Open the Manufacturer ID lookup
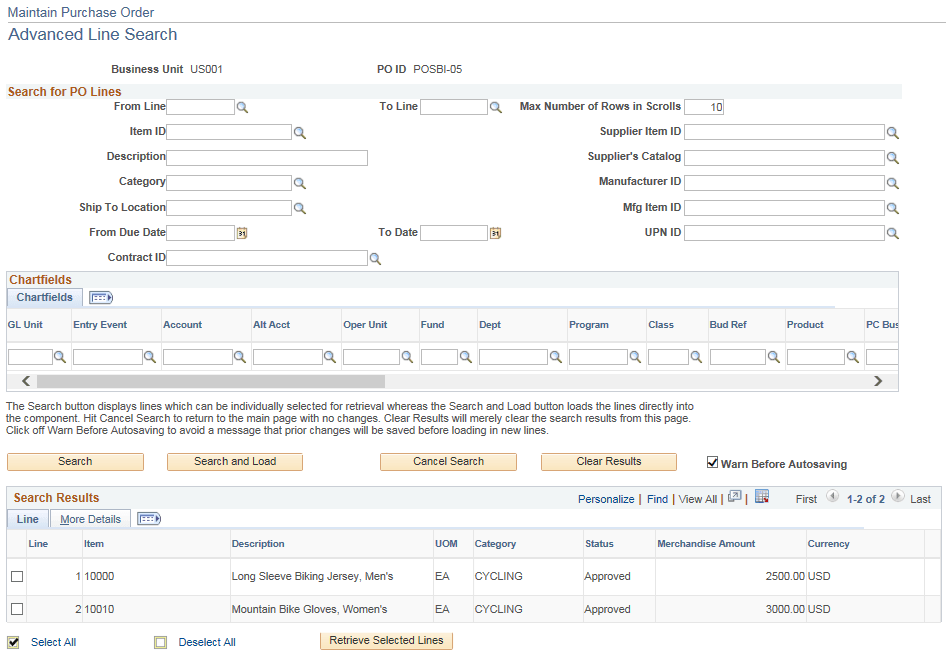Screen dimensions: 950x658 coord(893,182)
